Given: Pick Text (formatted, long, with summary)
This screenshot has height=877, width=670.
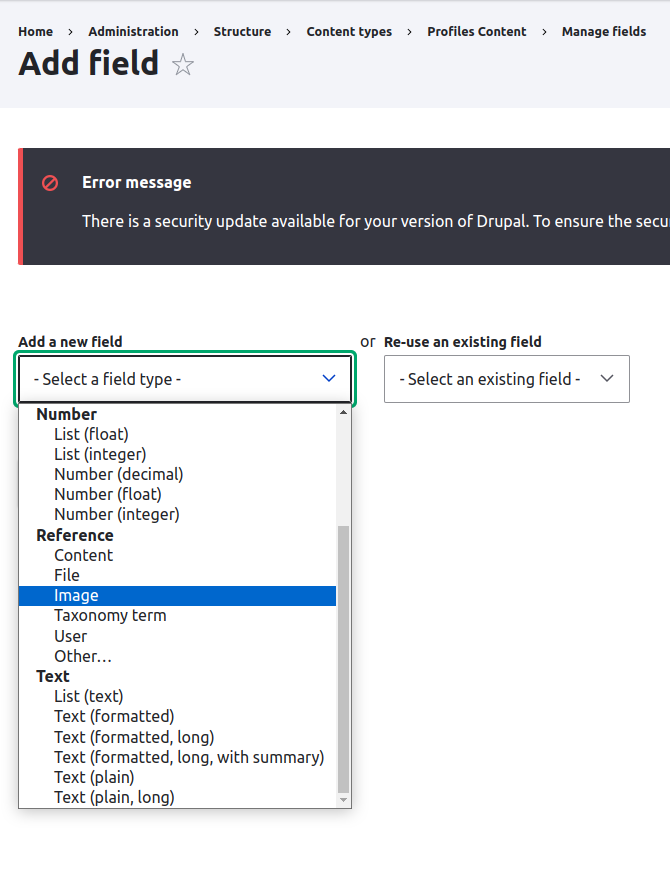Looking at the screenshot, I should 177,757.
